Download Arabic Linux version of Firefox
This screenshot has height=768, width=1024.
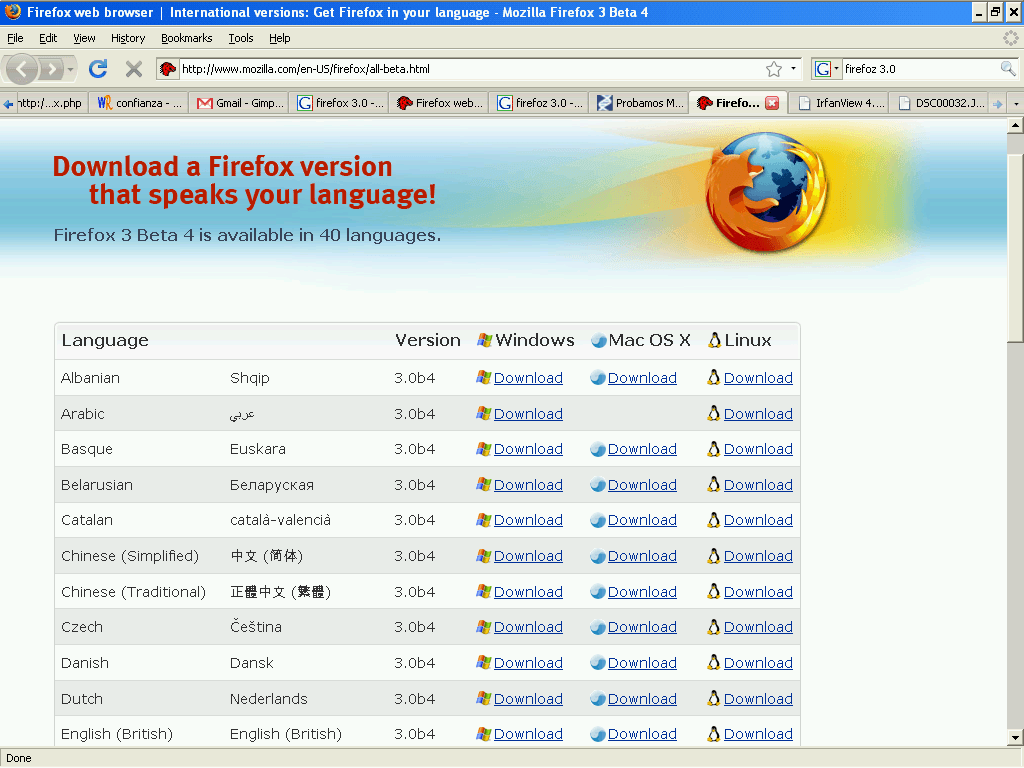click(x=757, y=413)
